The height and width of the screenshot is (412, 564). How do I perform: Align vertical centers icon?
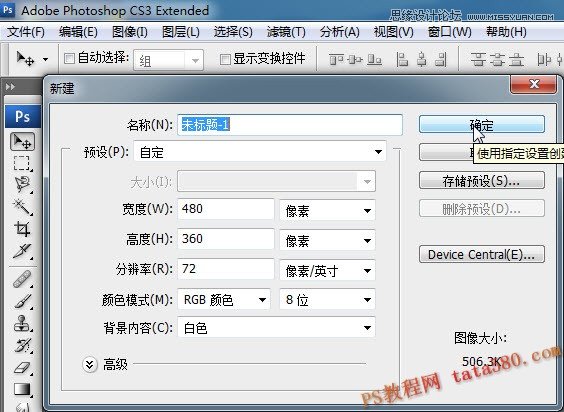[355, 59]
